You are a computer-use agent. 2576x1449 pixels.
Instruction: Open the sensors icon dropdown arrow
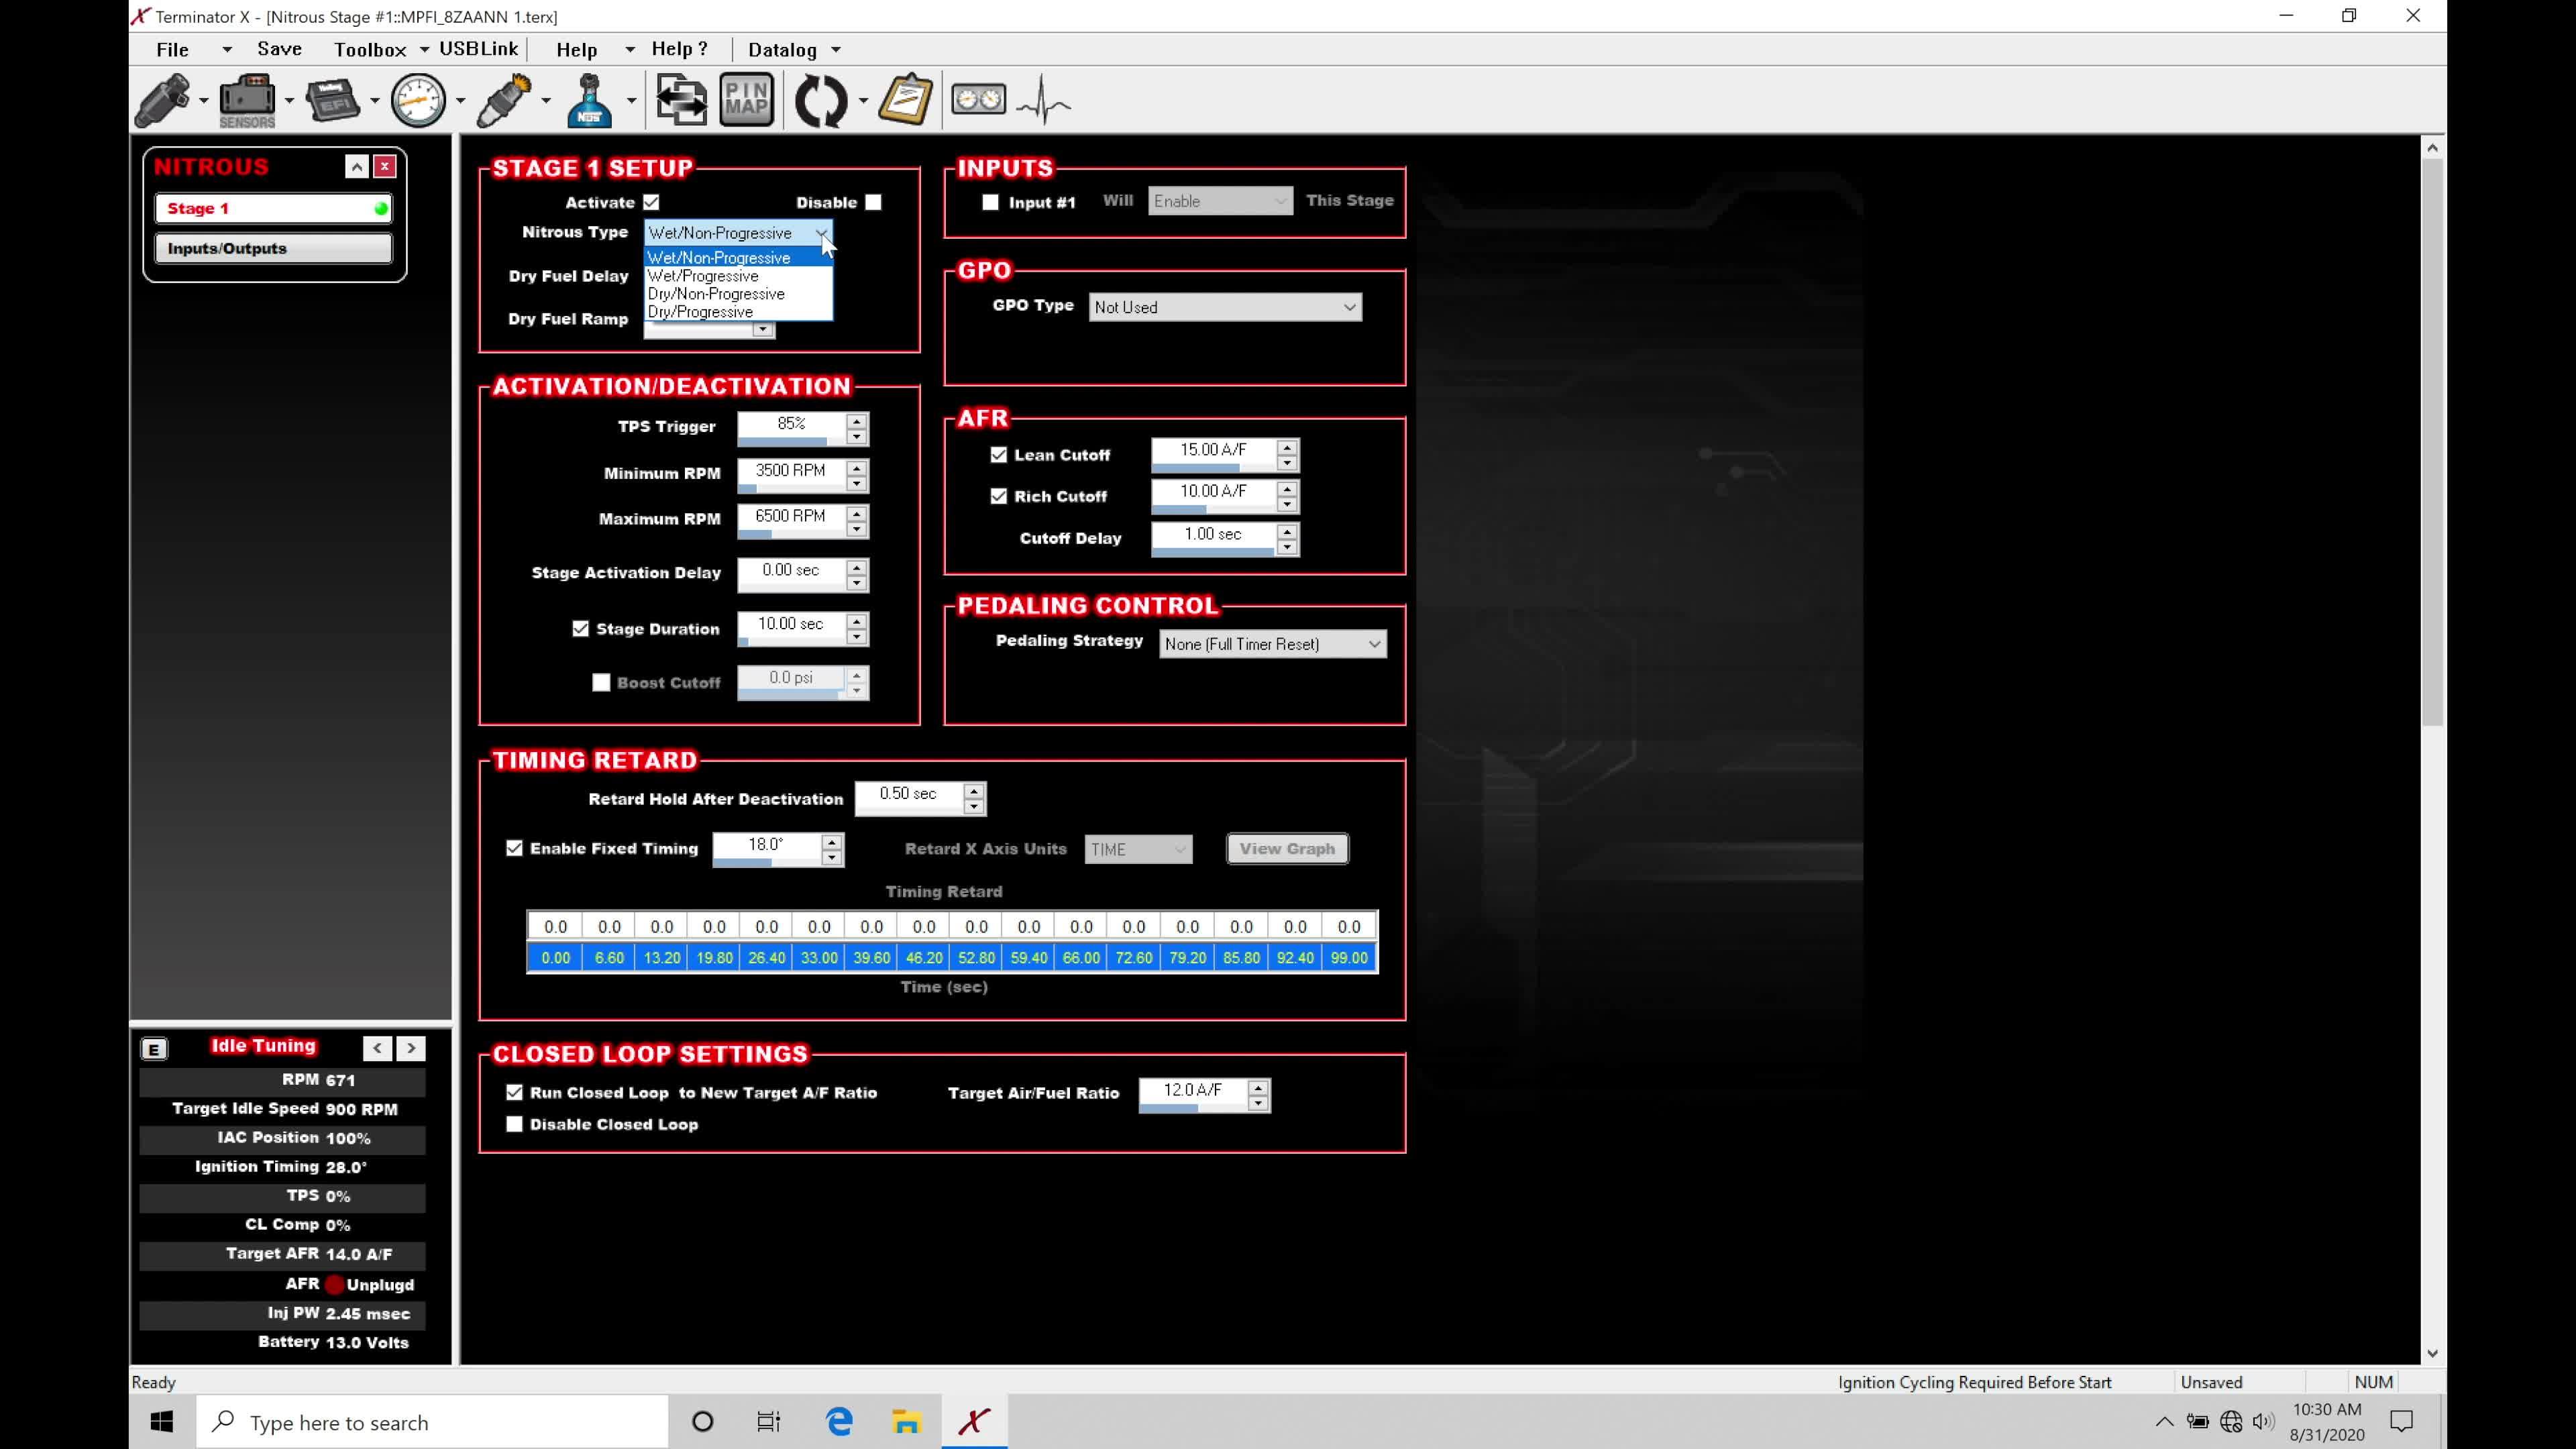pyautogui.click(x=289, y=100)
